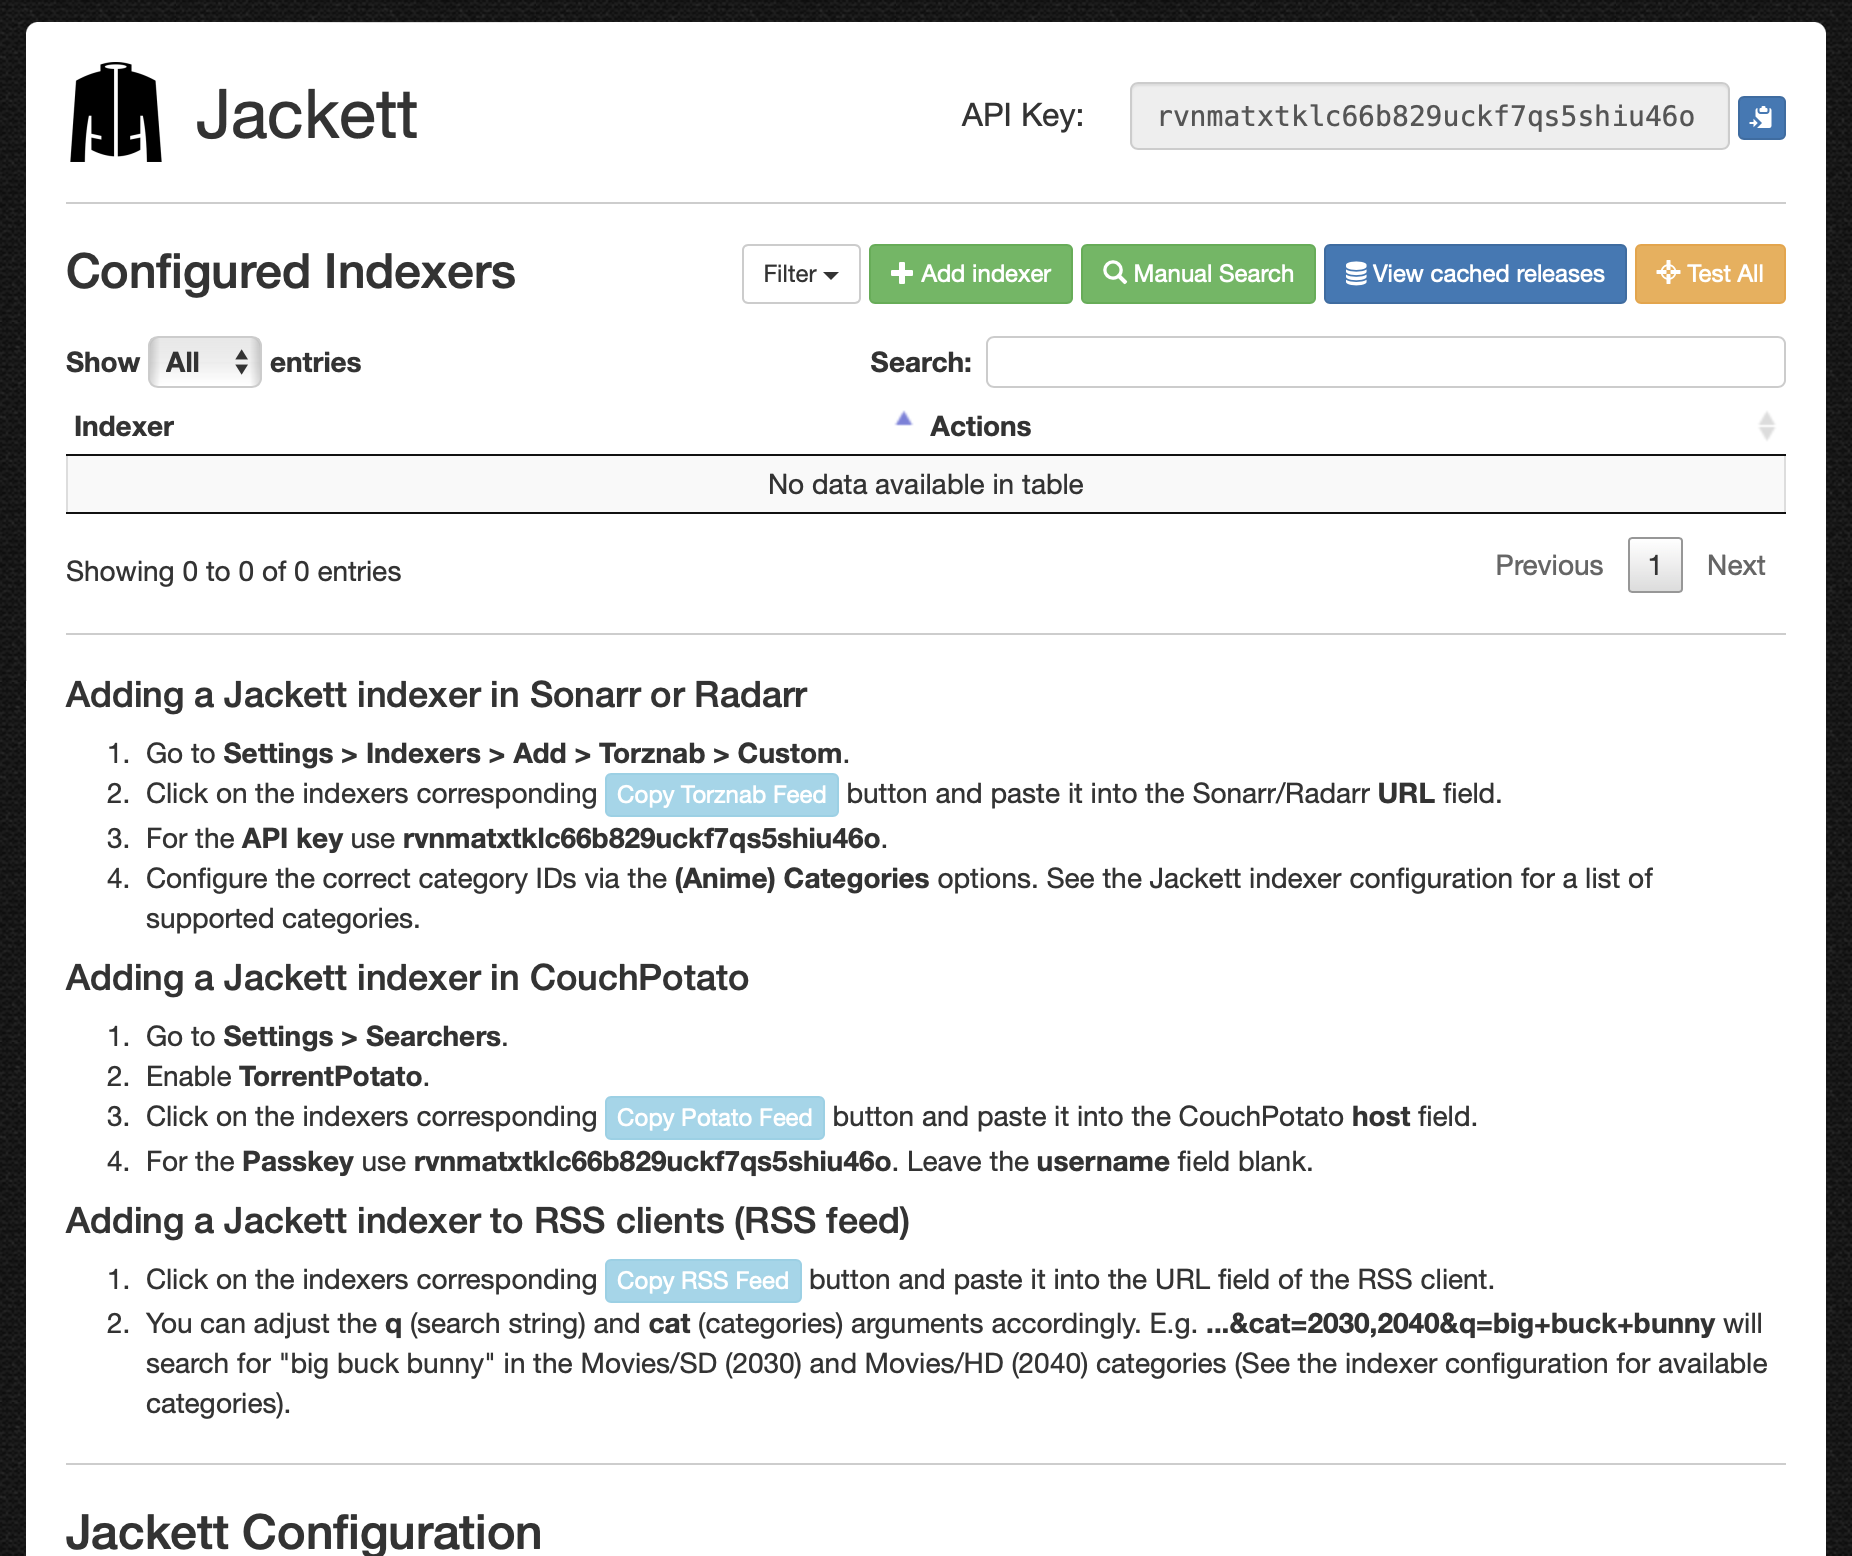
Task: Open the Show entries count dropdown
Action: coord(205,362)
